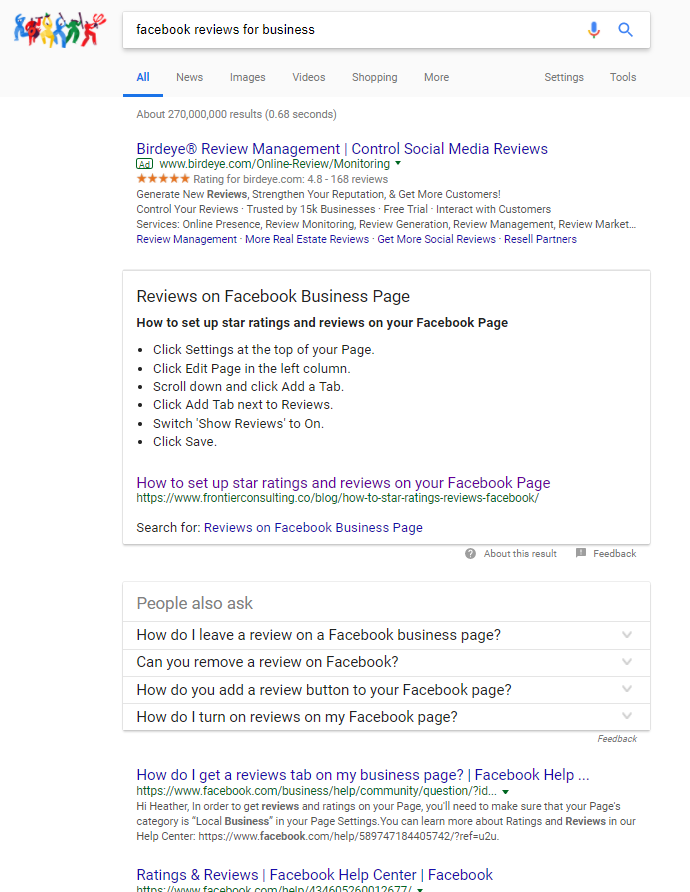The image size is (690, 892).
Task: Open the Videos search tab
Action: [x=309, y=77]
